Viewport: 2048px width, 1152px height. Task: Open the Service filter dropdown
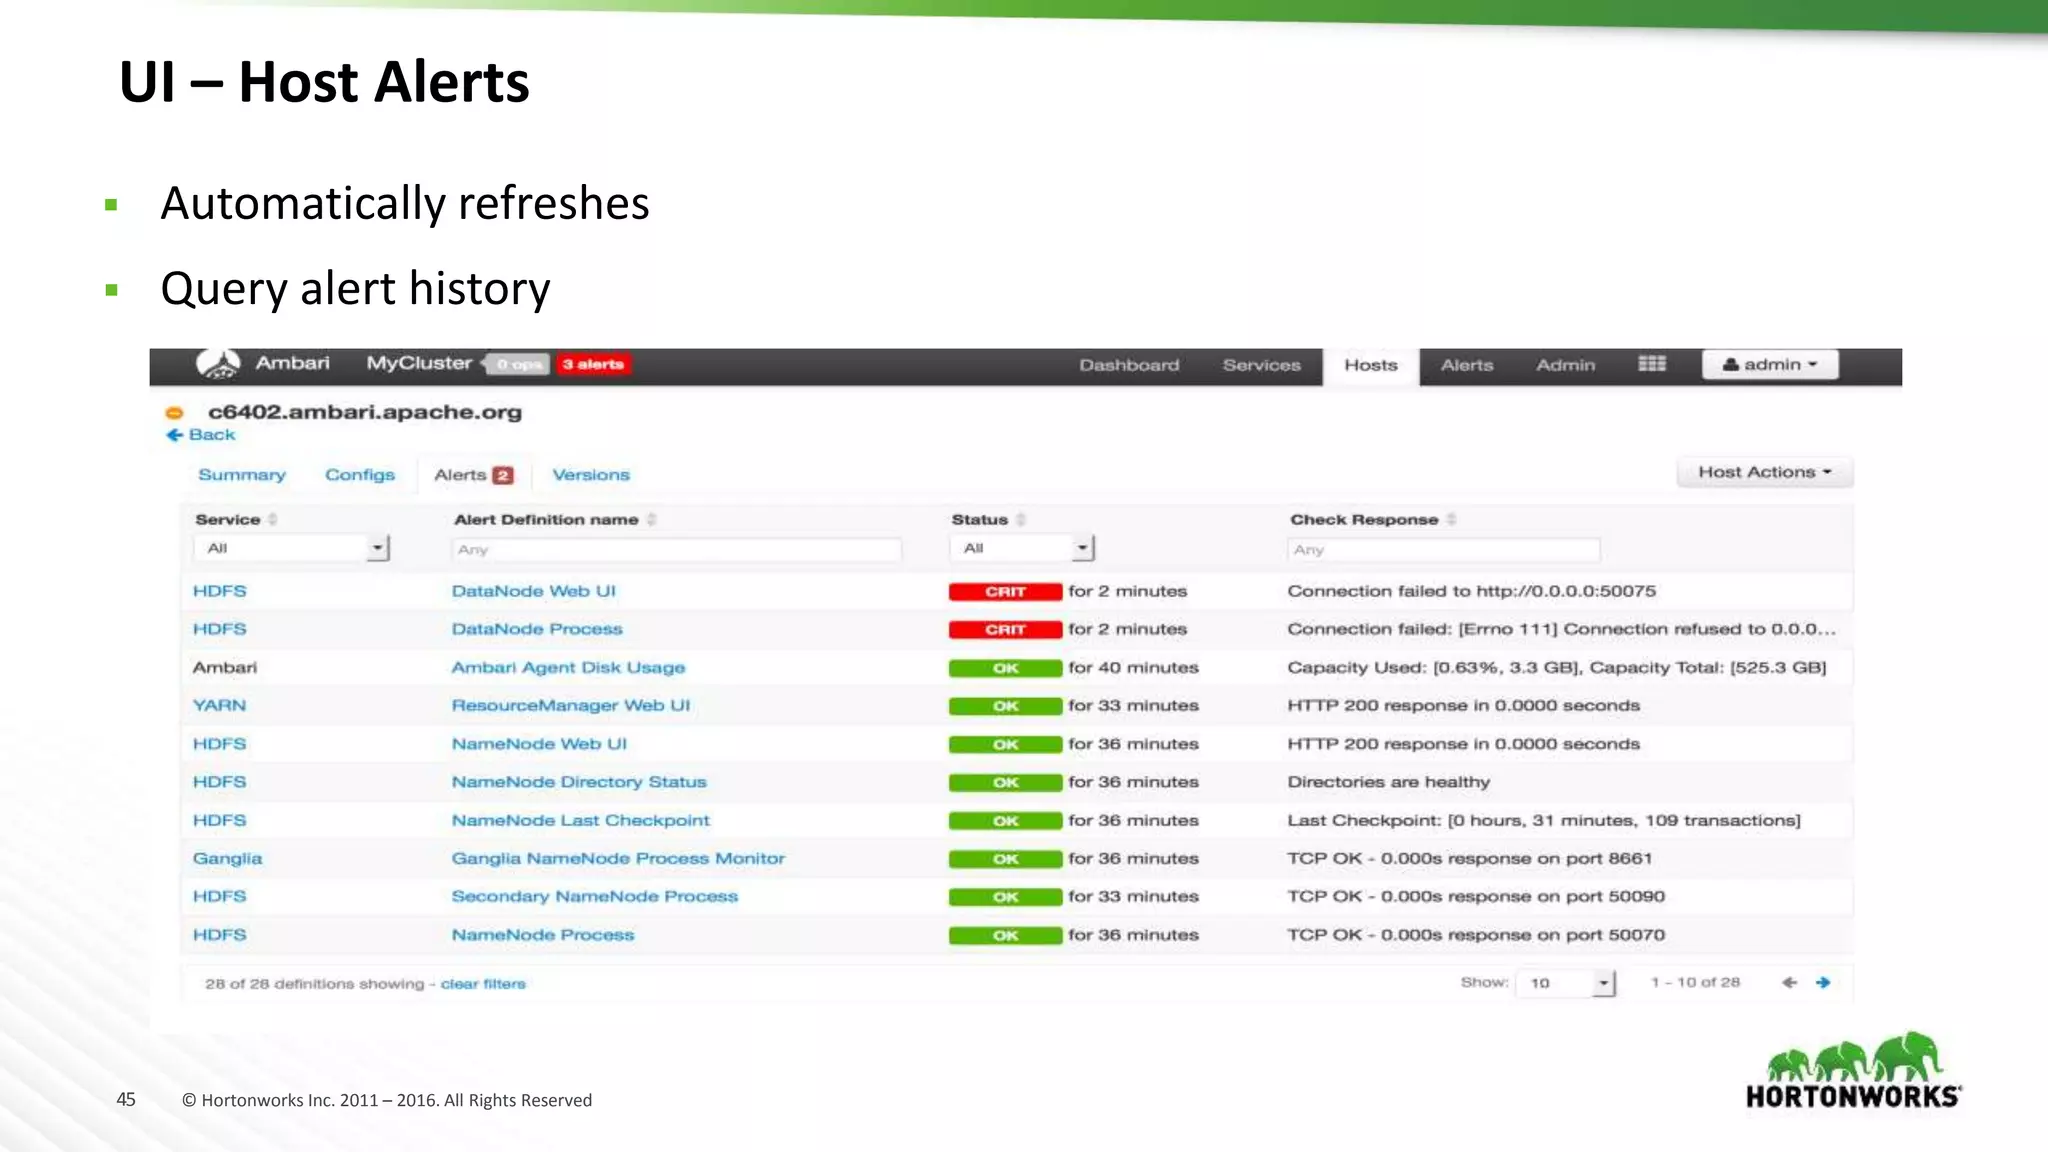(291, 548)
